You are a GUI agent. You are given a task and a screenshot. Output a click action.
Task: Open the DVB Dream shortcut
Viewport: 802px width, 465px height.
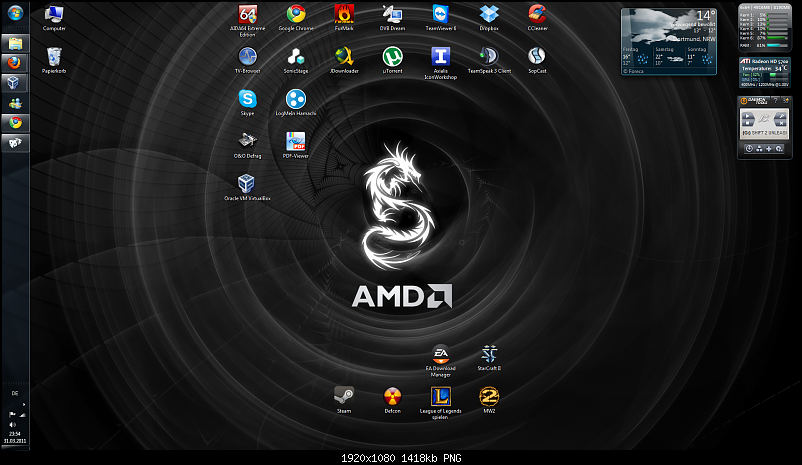(392, 18)
